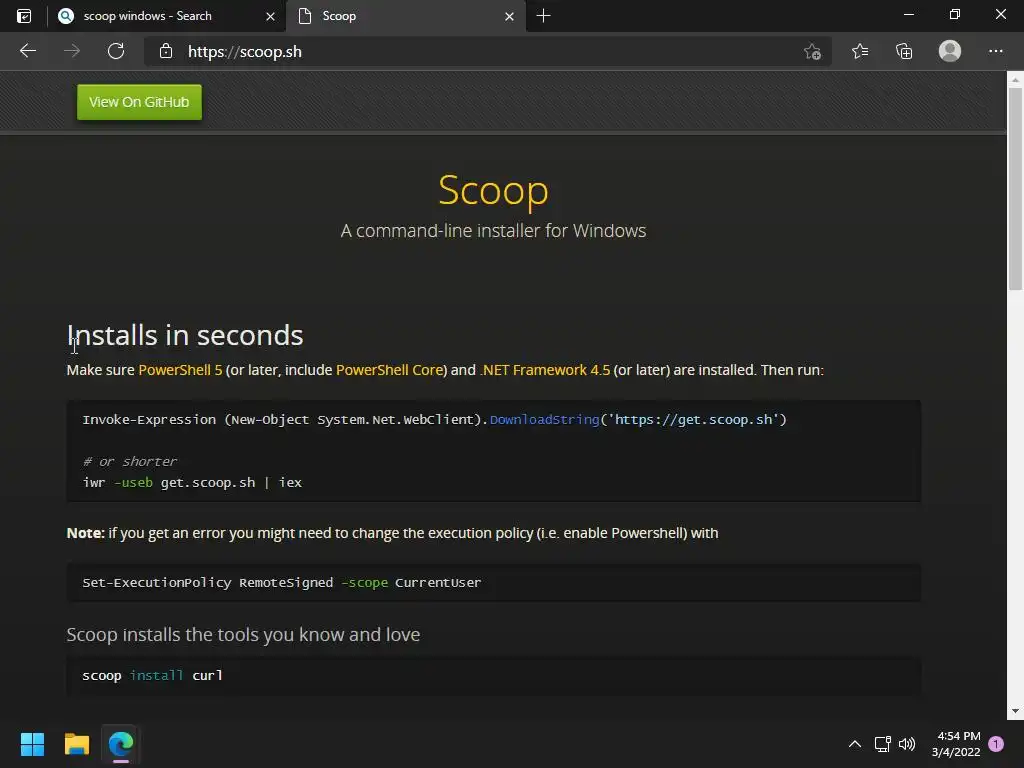Viewport: 1024px width, 768px height.
Task: Click the Microsoft Edge taskbar icon
Action: click(x=121, y=744)
